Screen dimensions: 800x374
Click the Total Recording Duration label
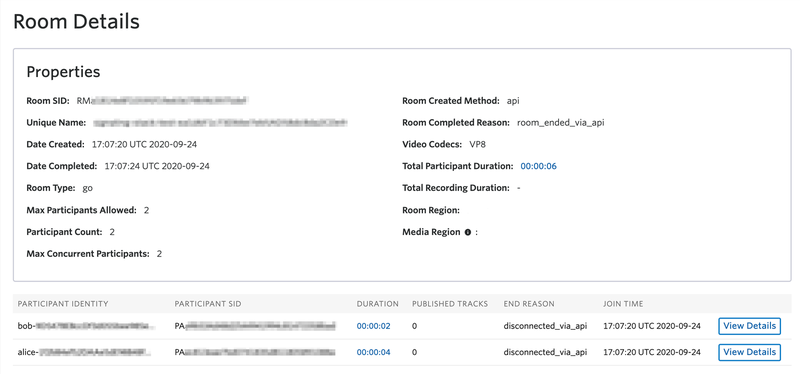456,188
